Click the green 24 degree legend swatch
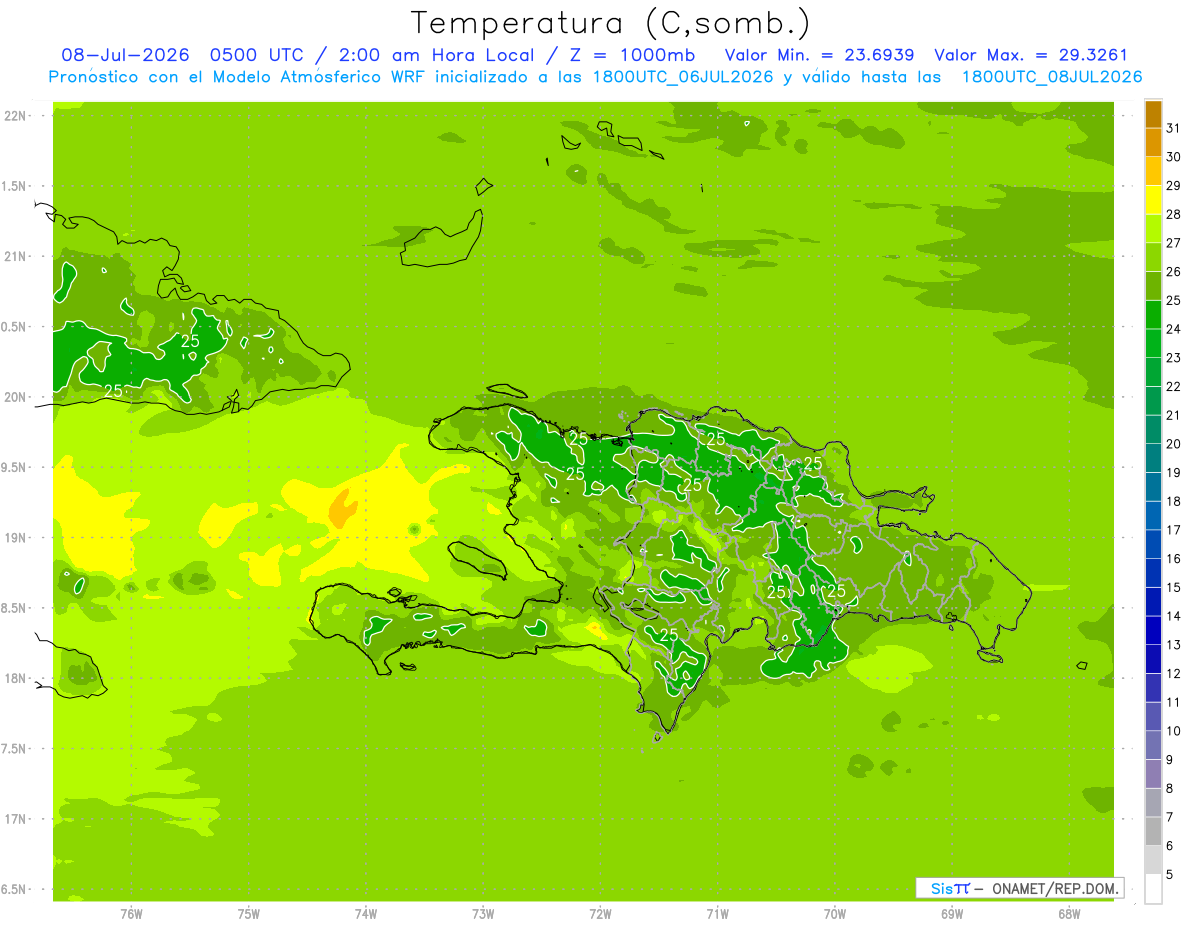The image size is (1200, 927). click(x=1153, y=316)
